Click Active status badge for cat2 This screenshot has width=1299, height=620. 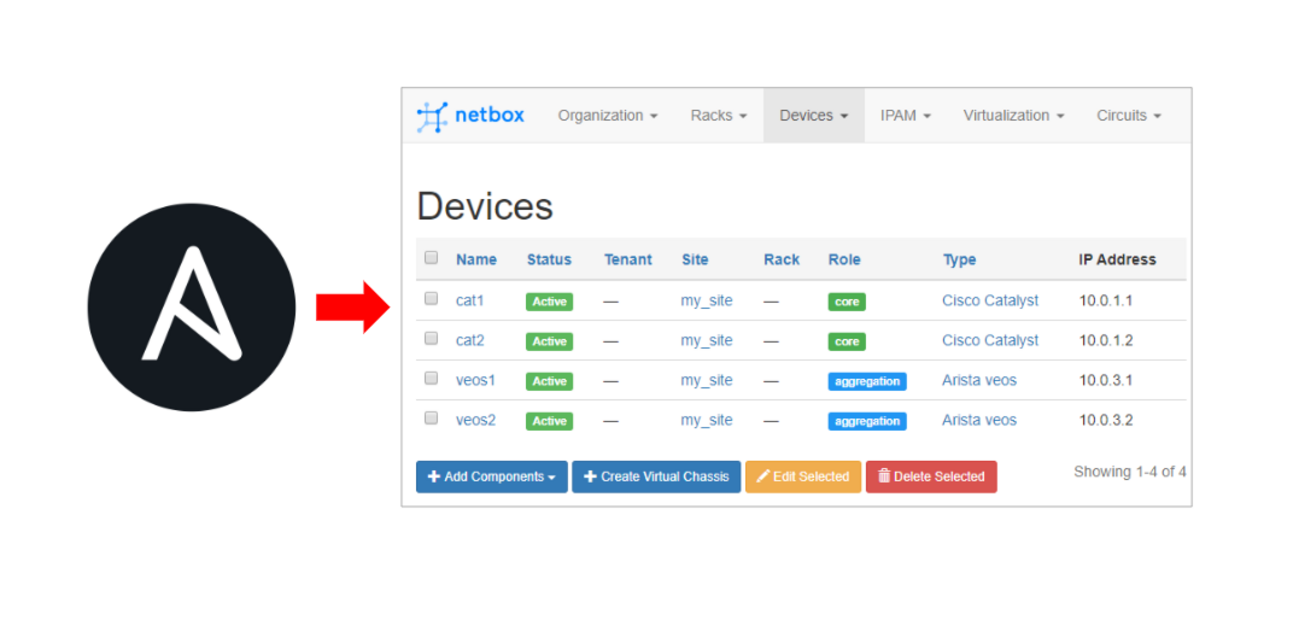[549, 342]
